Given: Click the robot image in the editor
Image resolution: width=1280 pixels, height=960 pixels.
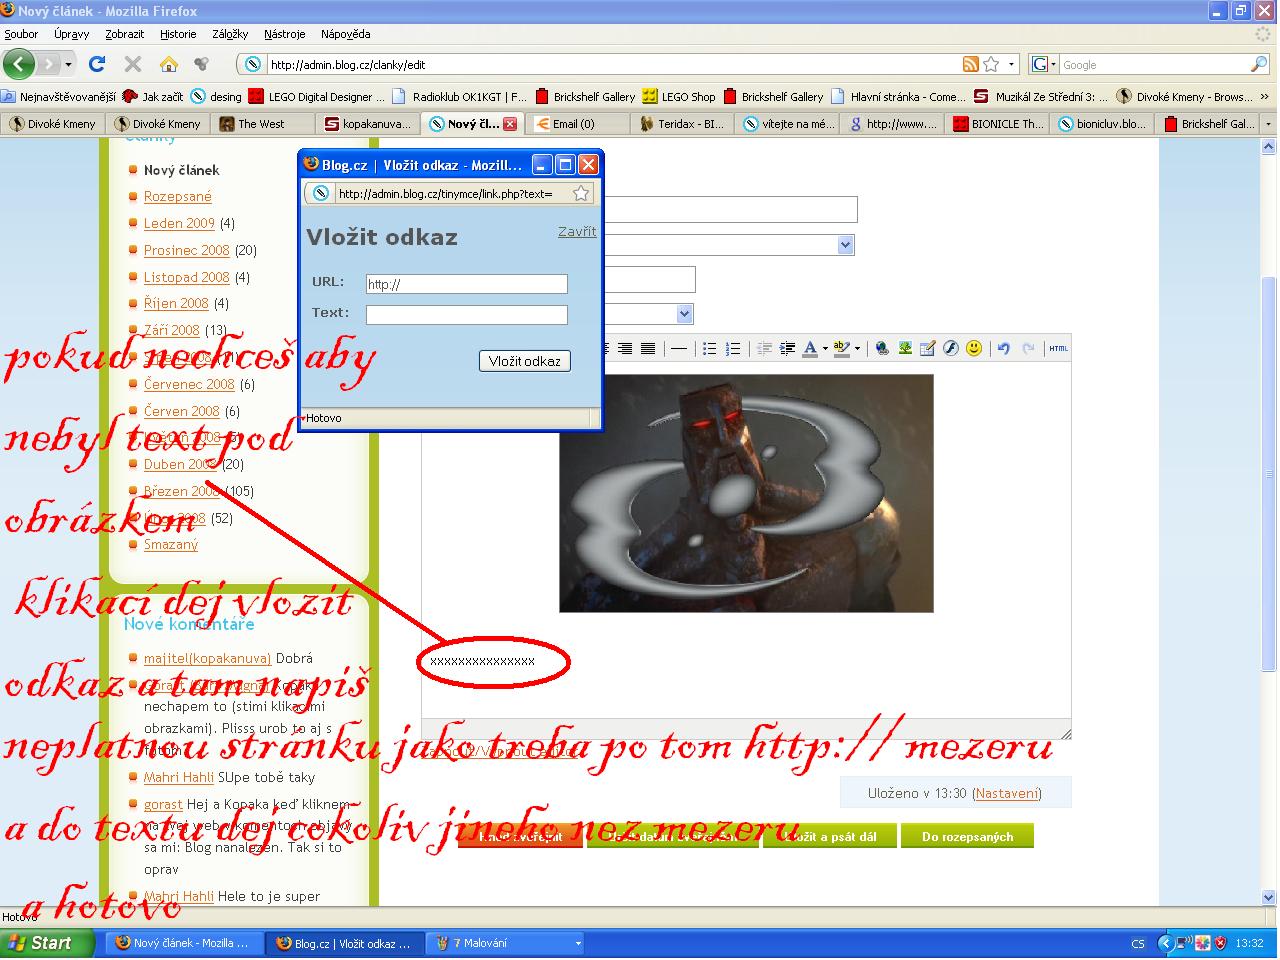Looking at the screenshot, I should 746,493.
